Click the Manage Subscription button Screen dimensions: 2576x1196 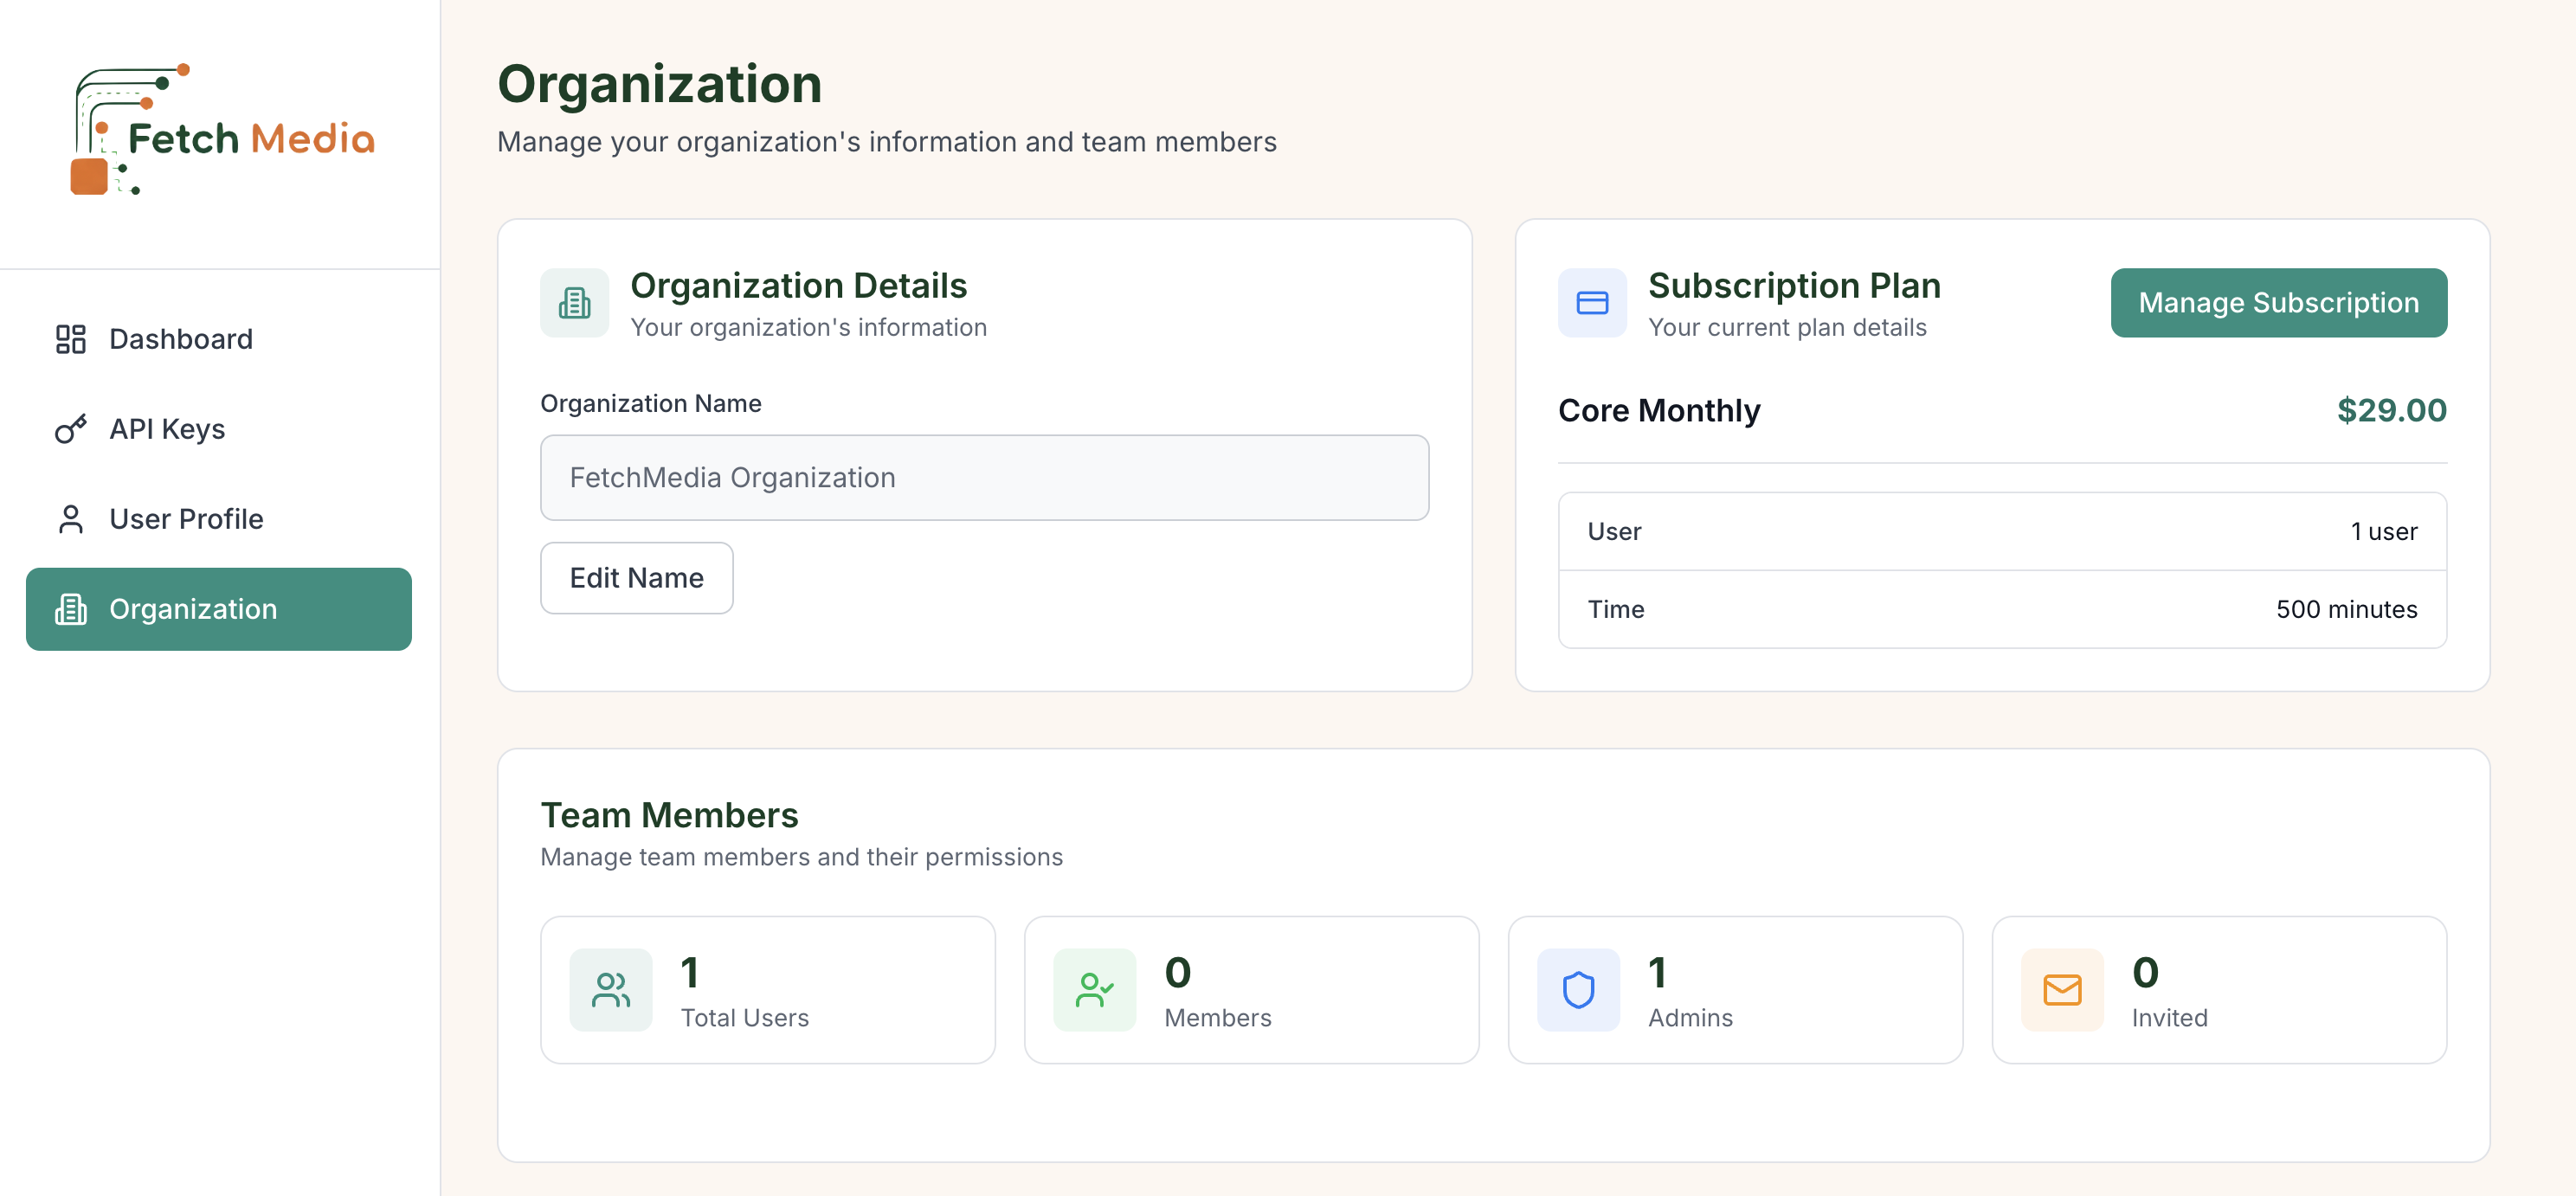coord(2279,302)
